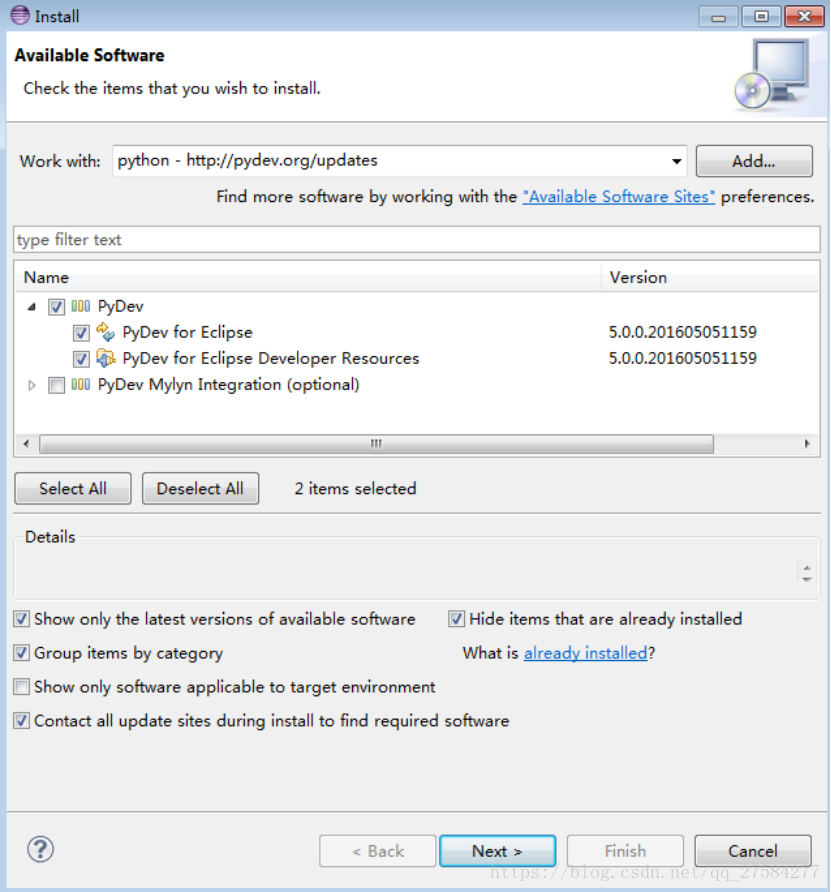Click the PyDev for Eclipse feature icon

pos(105,332)
